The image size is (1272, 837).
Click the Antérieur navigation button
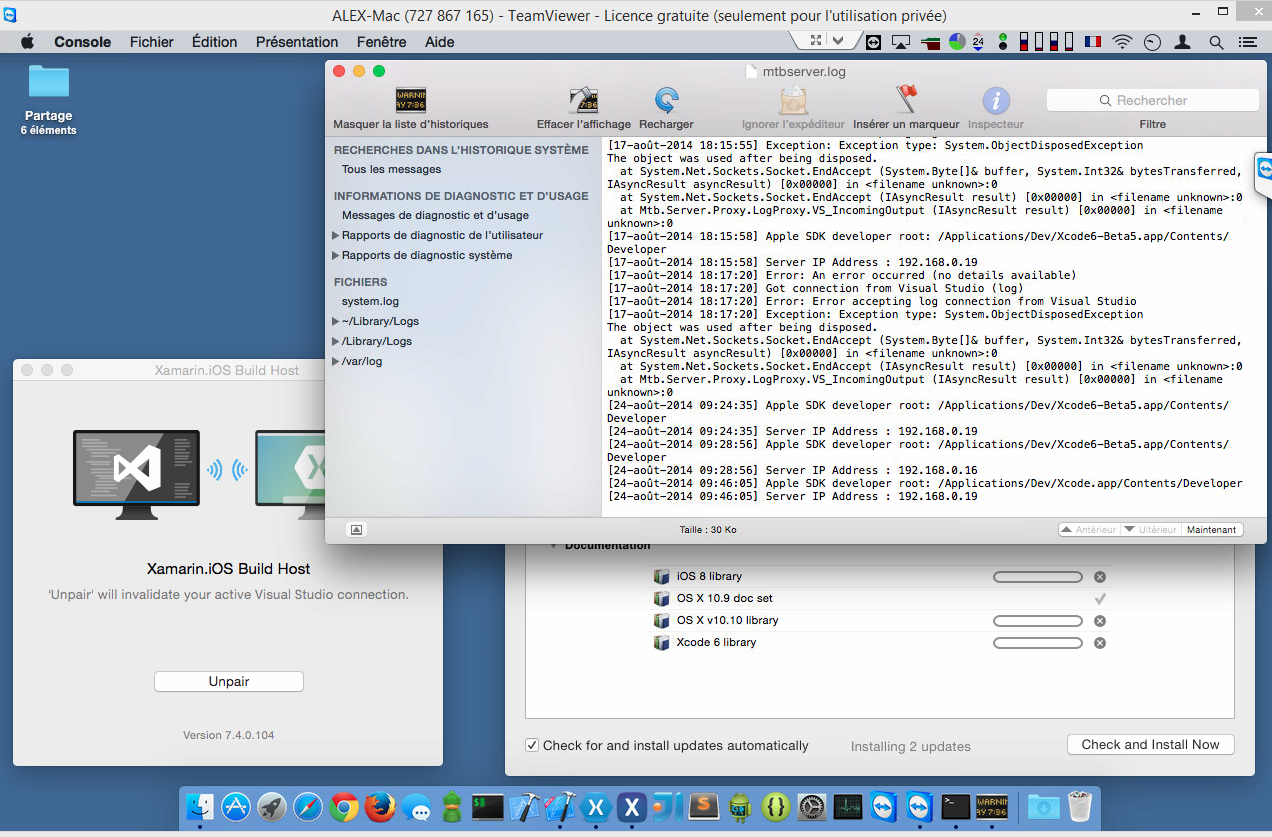click(1089, 529)
